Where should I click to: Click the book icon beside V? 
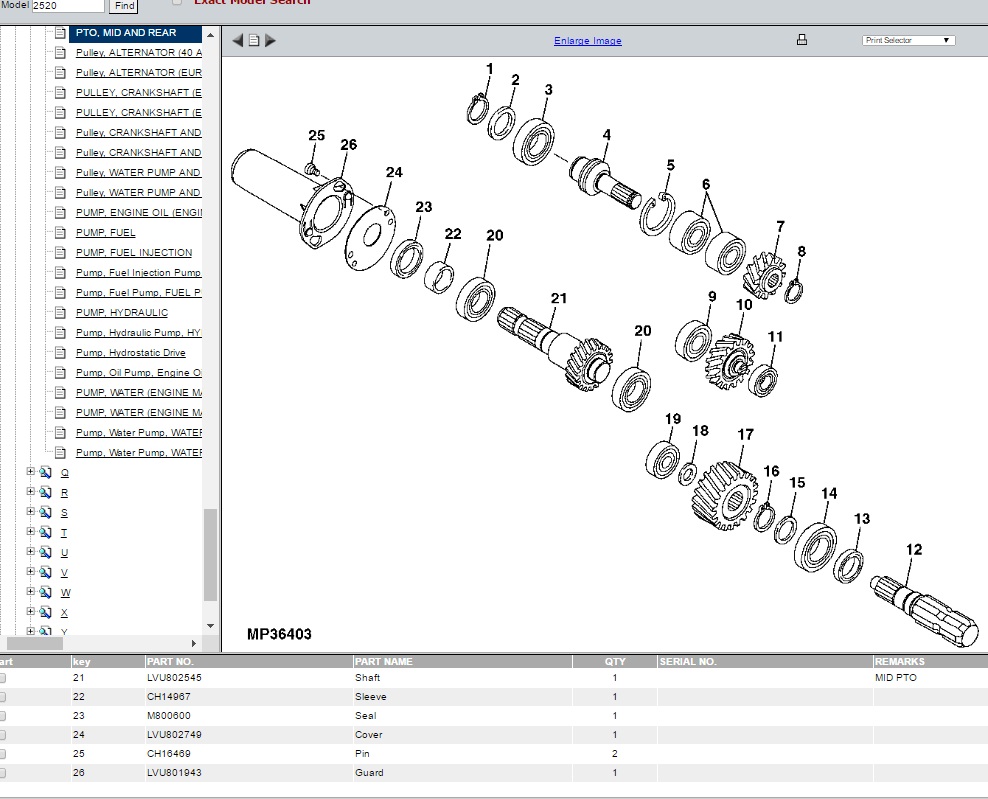[x=45, y=573]
